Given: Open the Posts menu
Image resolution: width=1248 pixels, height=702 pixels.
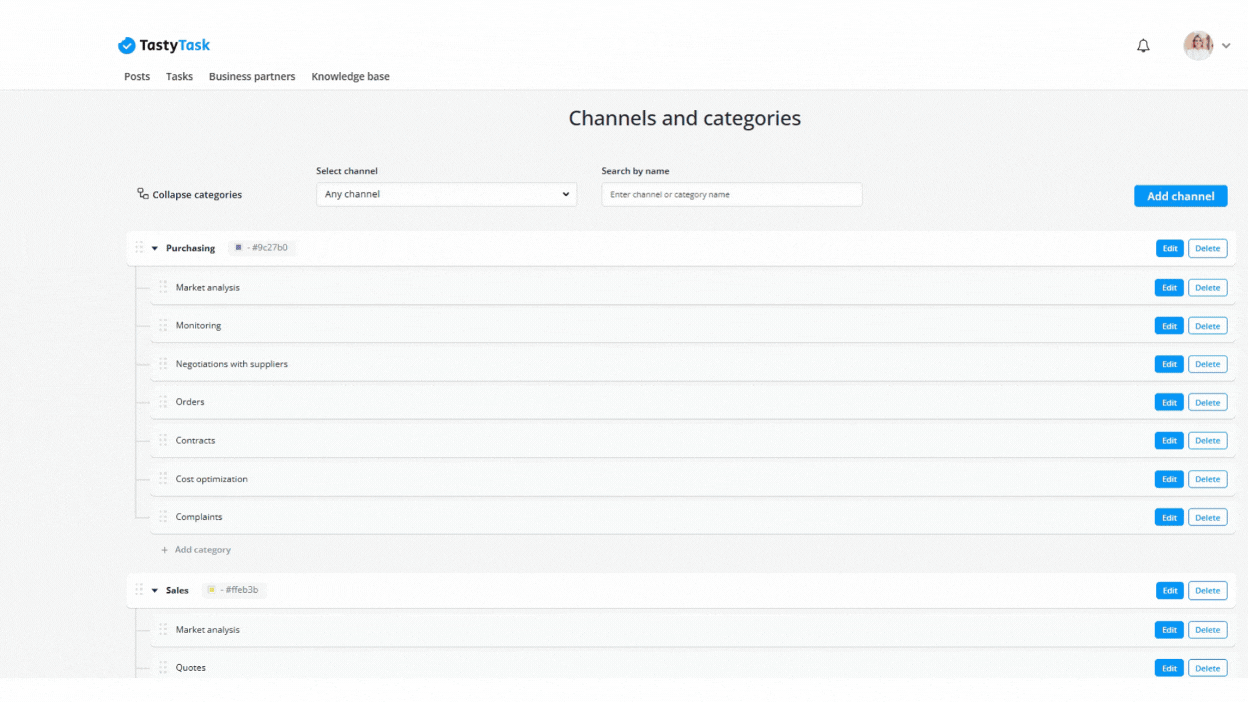Looking at the screenshot, I should point(137,76).
